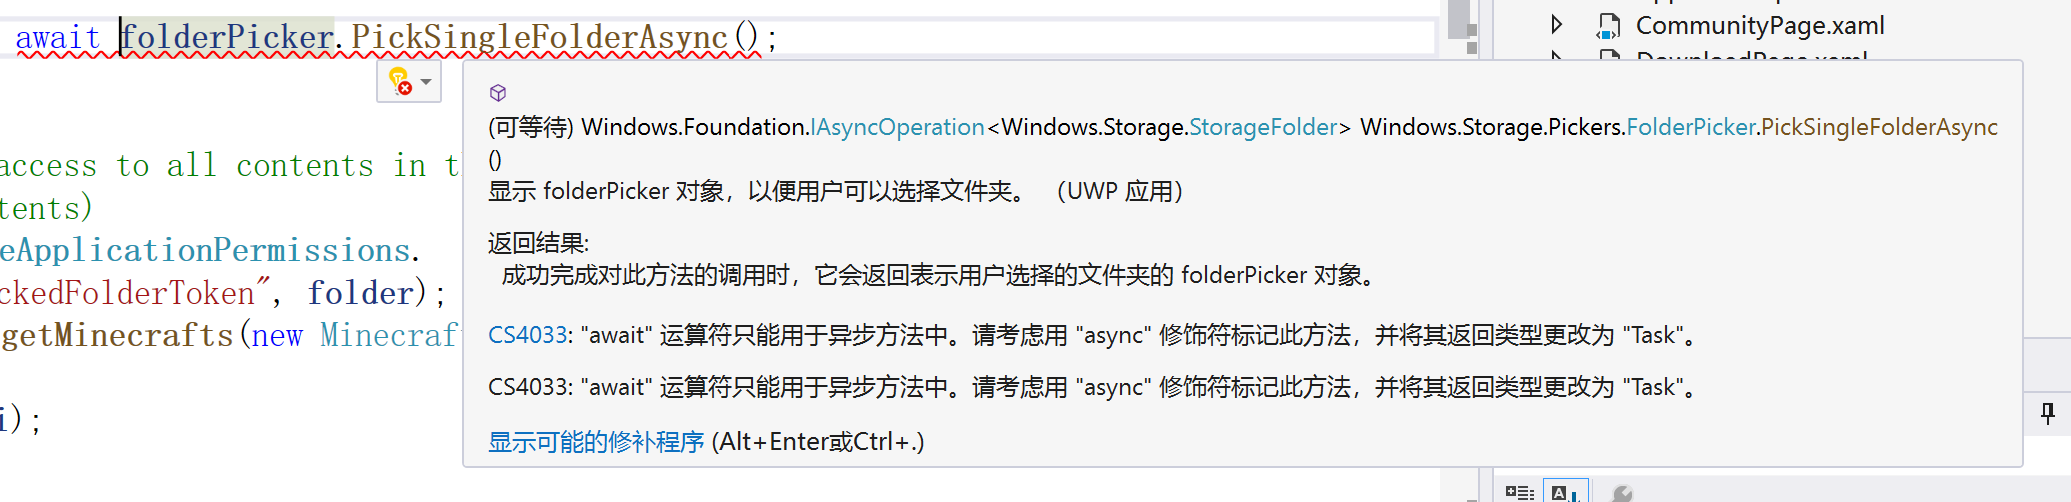Place cursor on PickSingleFolderAsync method call
2071x502 pixels.
click(x=539, y=38)
